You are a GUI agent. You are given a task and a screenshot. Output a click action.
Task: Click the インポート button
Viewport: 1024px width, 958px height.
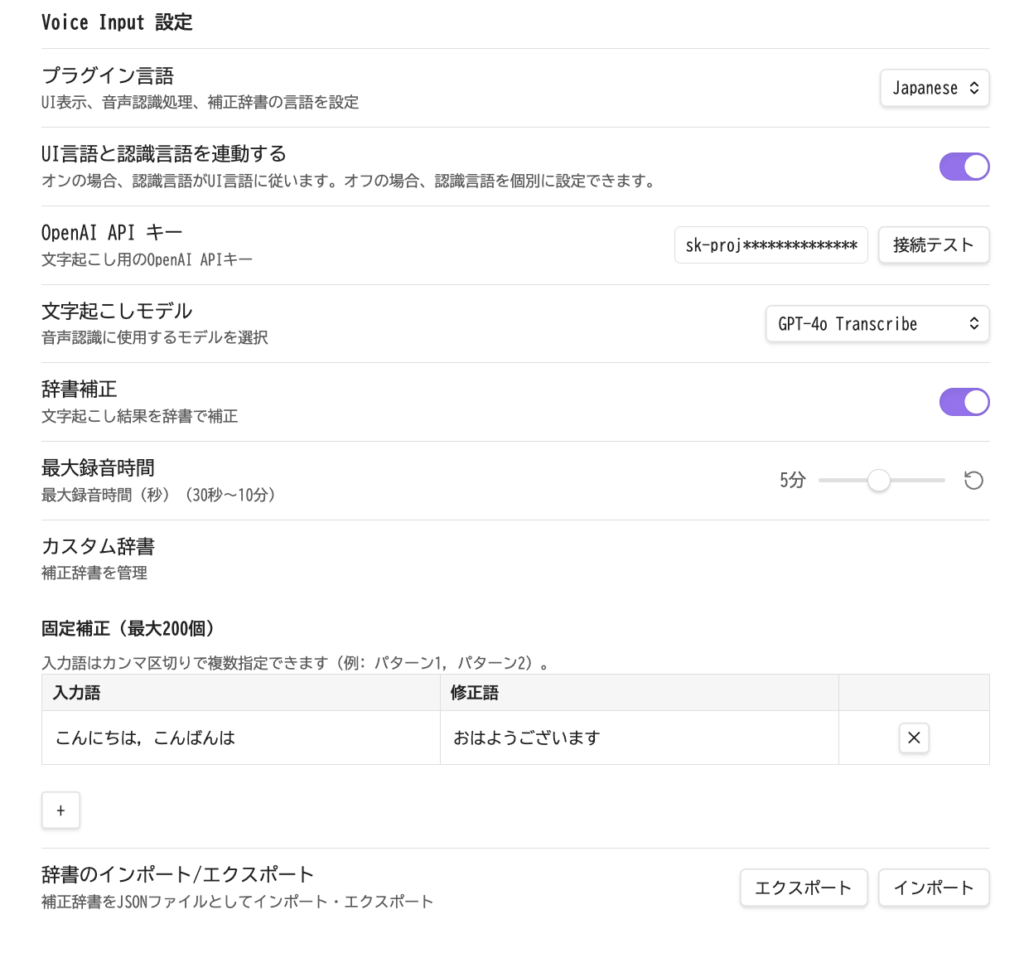click(x=933, y=887)
